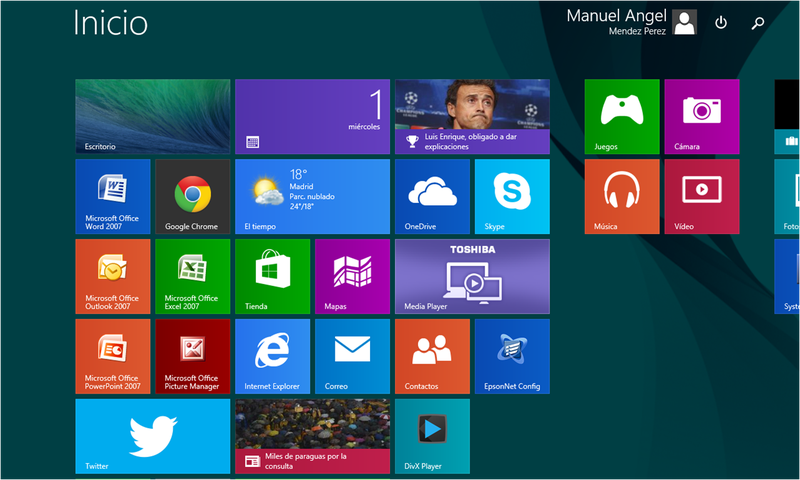Open the Tienda store tile
The height and width of the screenshot is (480, 800).
(x=272, y=276)
